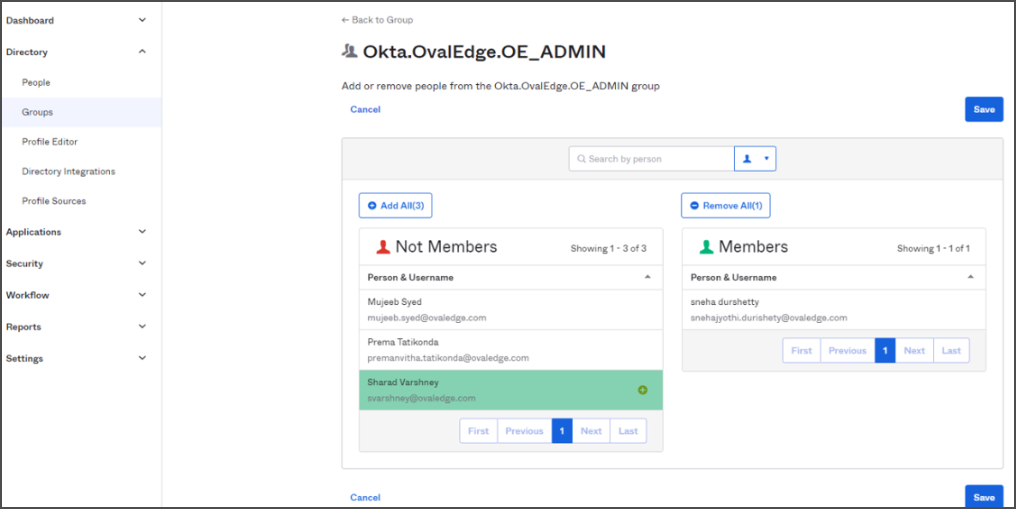The height and width of the screenshot is (509, 1016).
Task: Click Previous in Not Members pagination
Action: coord(525,431)
